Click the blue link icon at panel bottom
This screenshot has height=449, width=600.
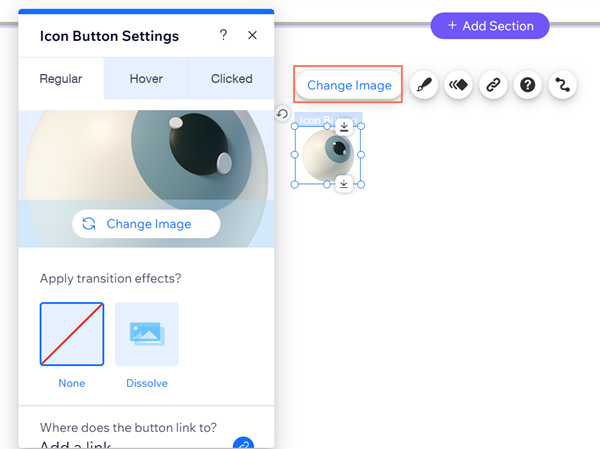click(x=243, y=443)
